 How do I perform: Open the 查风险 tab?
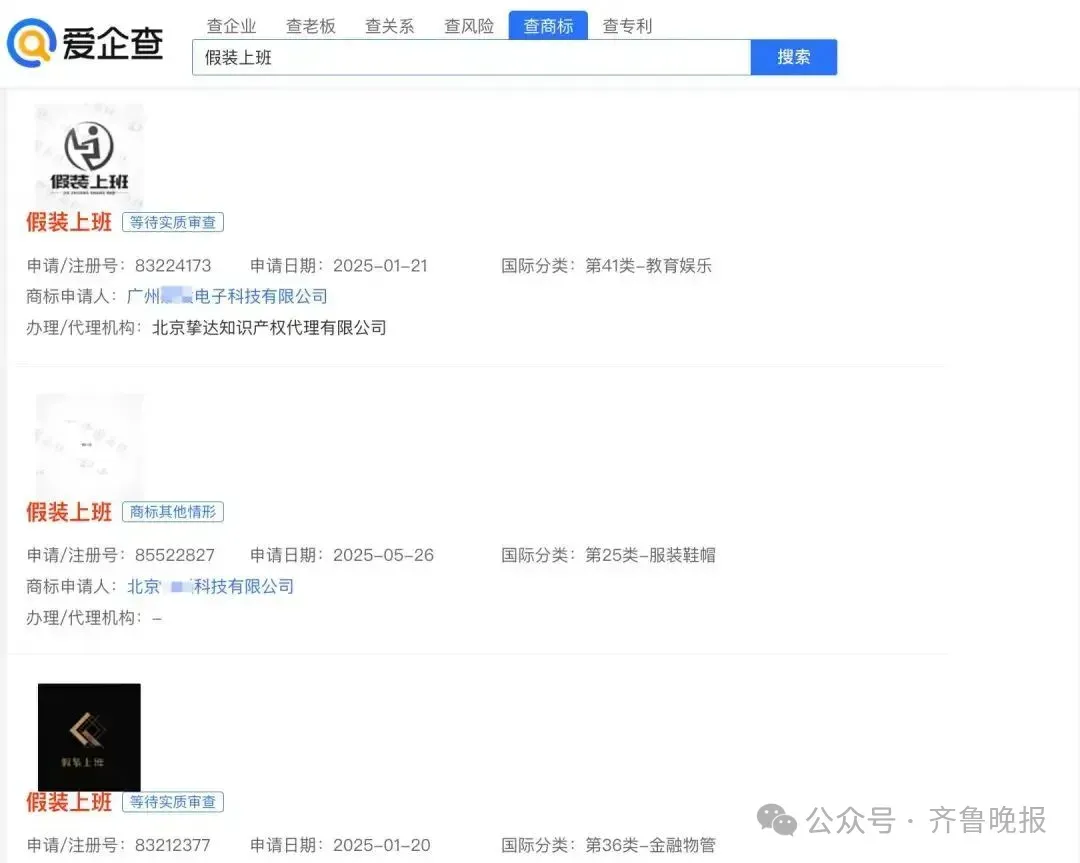click(x=469, y=26)
